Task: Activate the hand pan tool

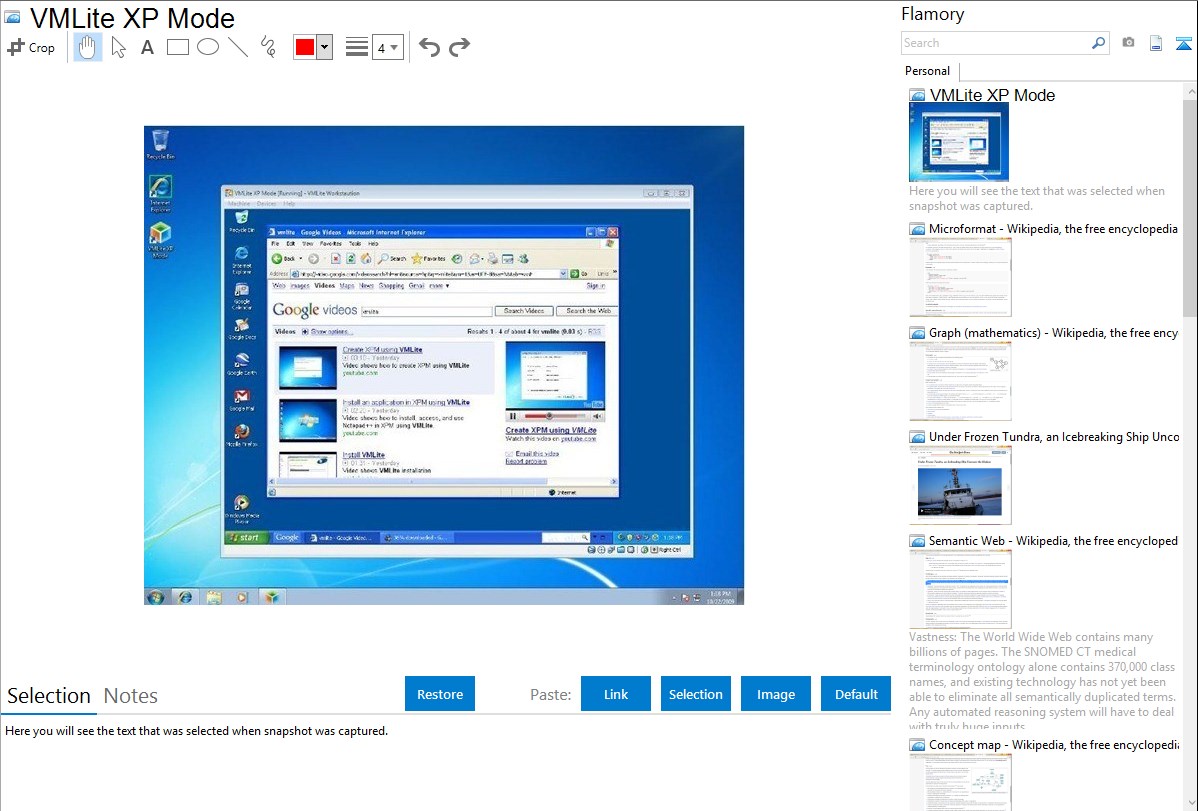Action: point(88,47)
